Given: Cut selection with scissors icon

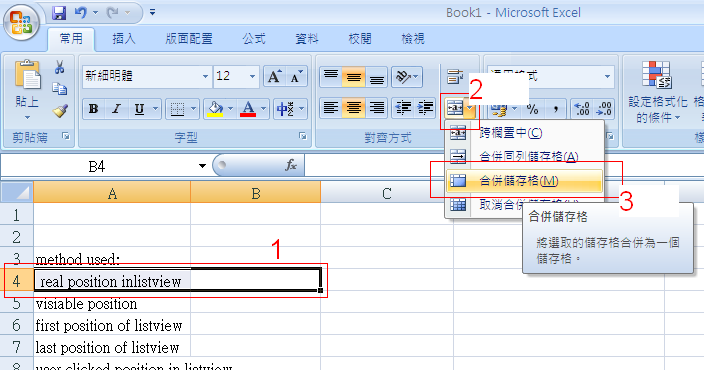Looking at the screenshot, I should coord(59,67).
